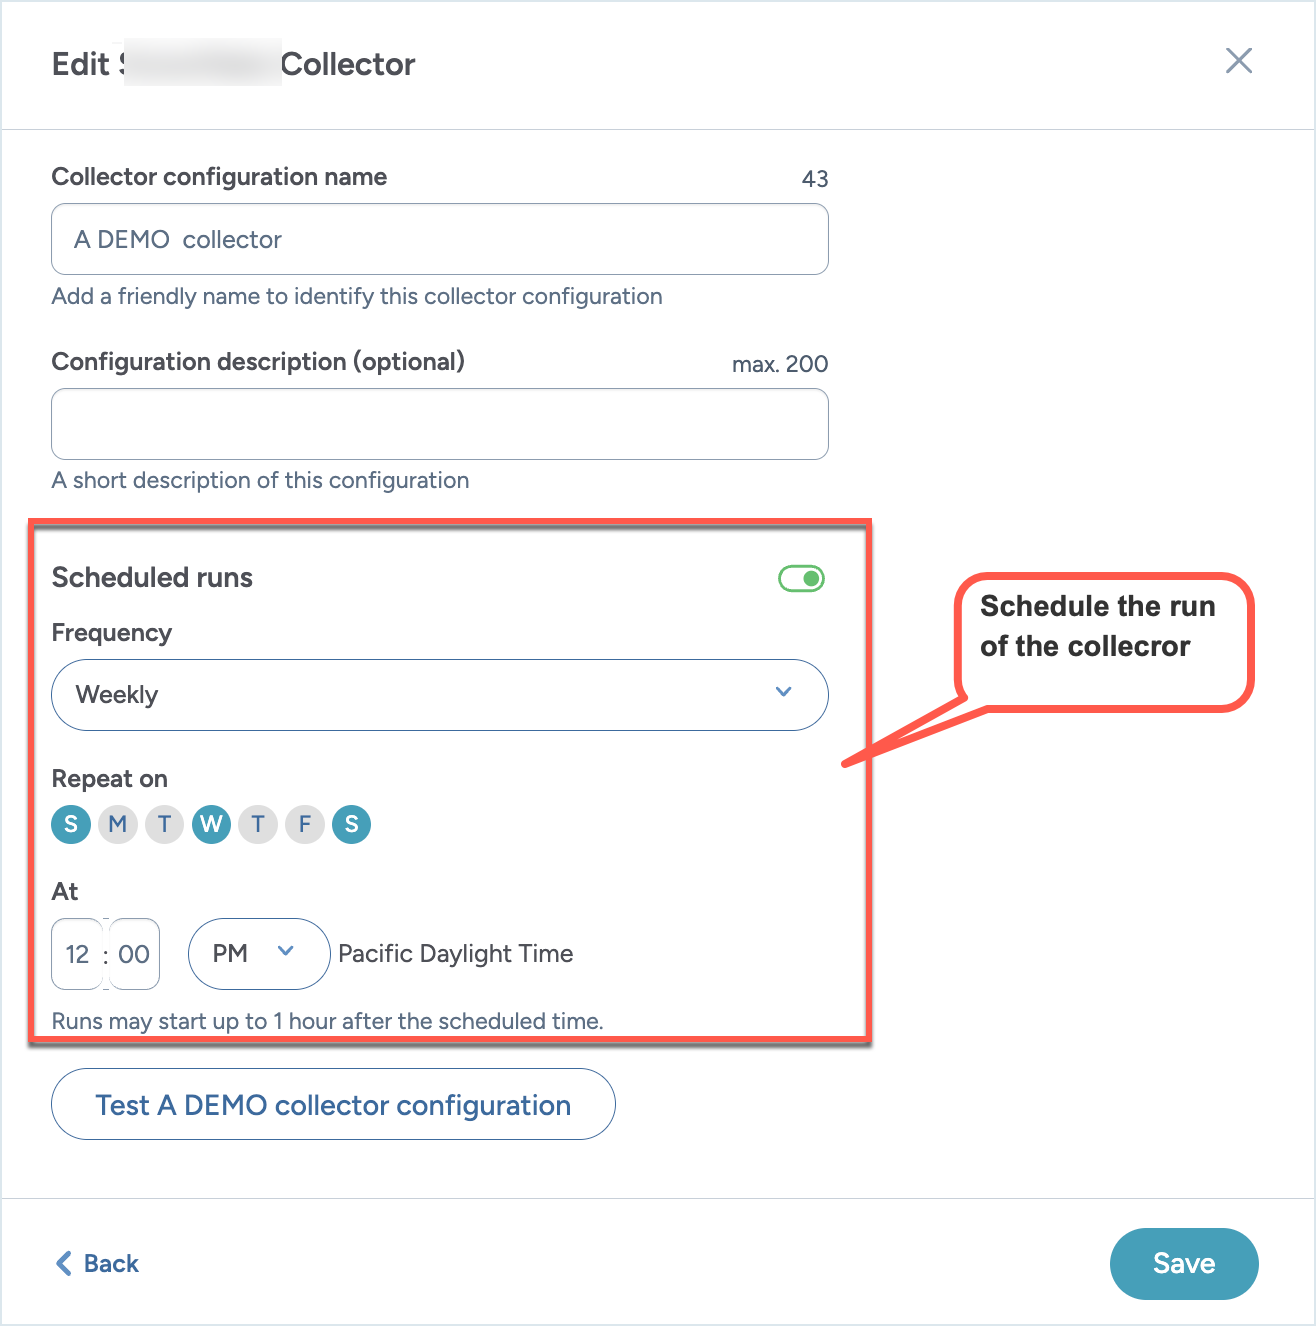This screenshot has height=1326, width=1316.
Task: Close the Edit Collector dialog
Action: (1238, 61)
